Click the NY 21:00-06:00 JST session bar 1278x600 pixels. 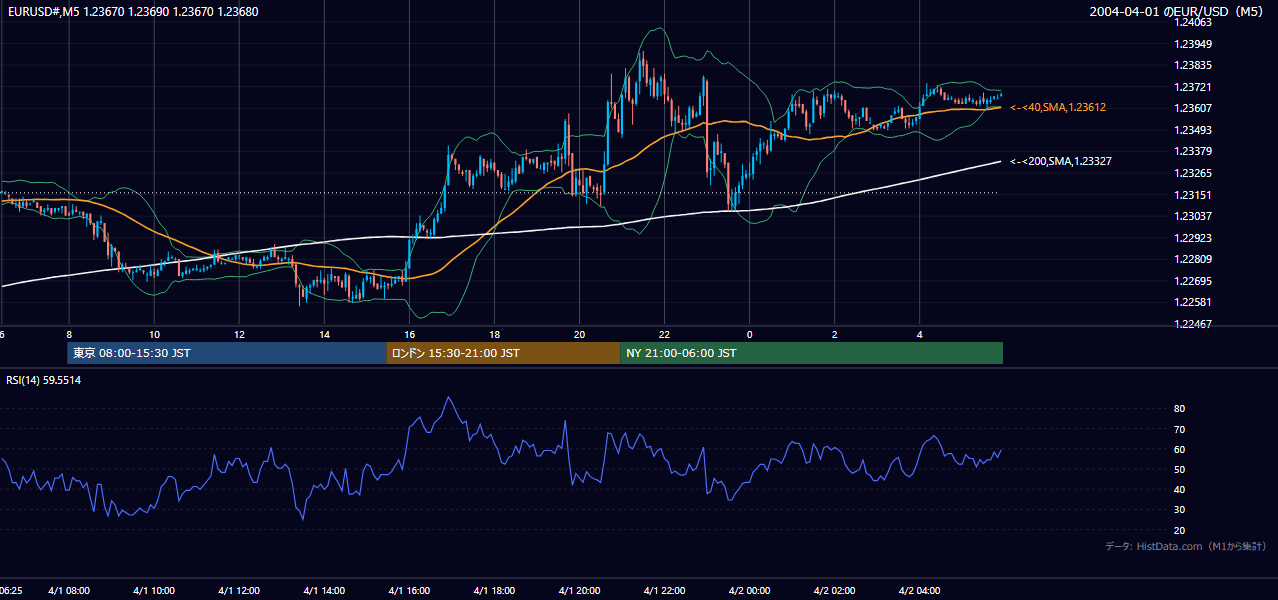(811, 353)
